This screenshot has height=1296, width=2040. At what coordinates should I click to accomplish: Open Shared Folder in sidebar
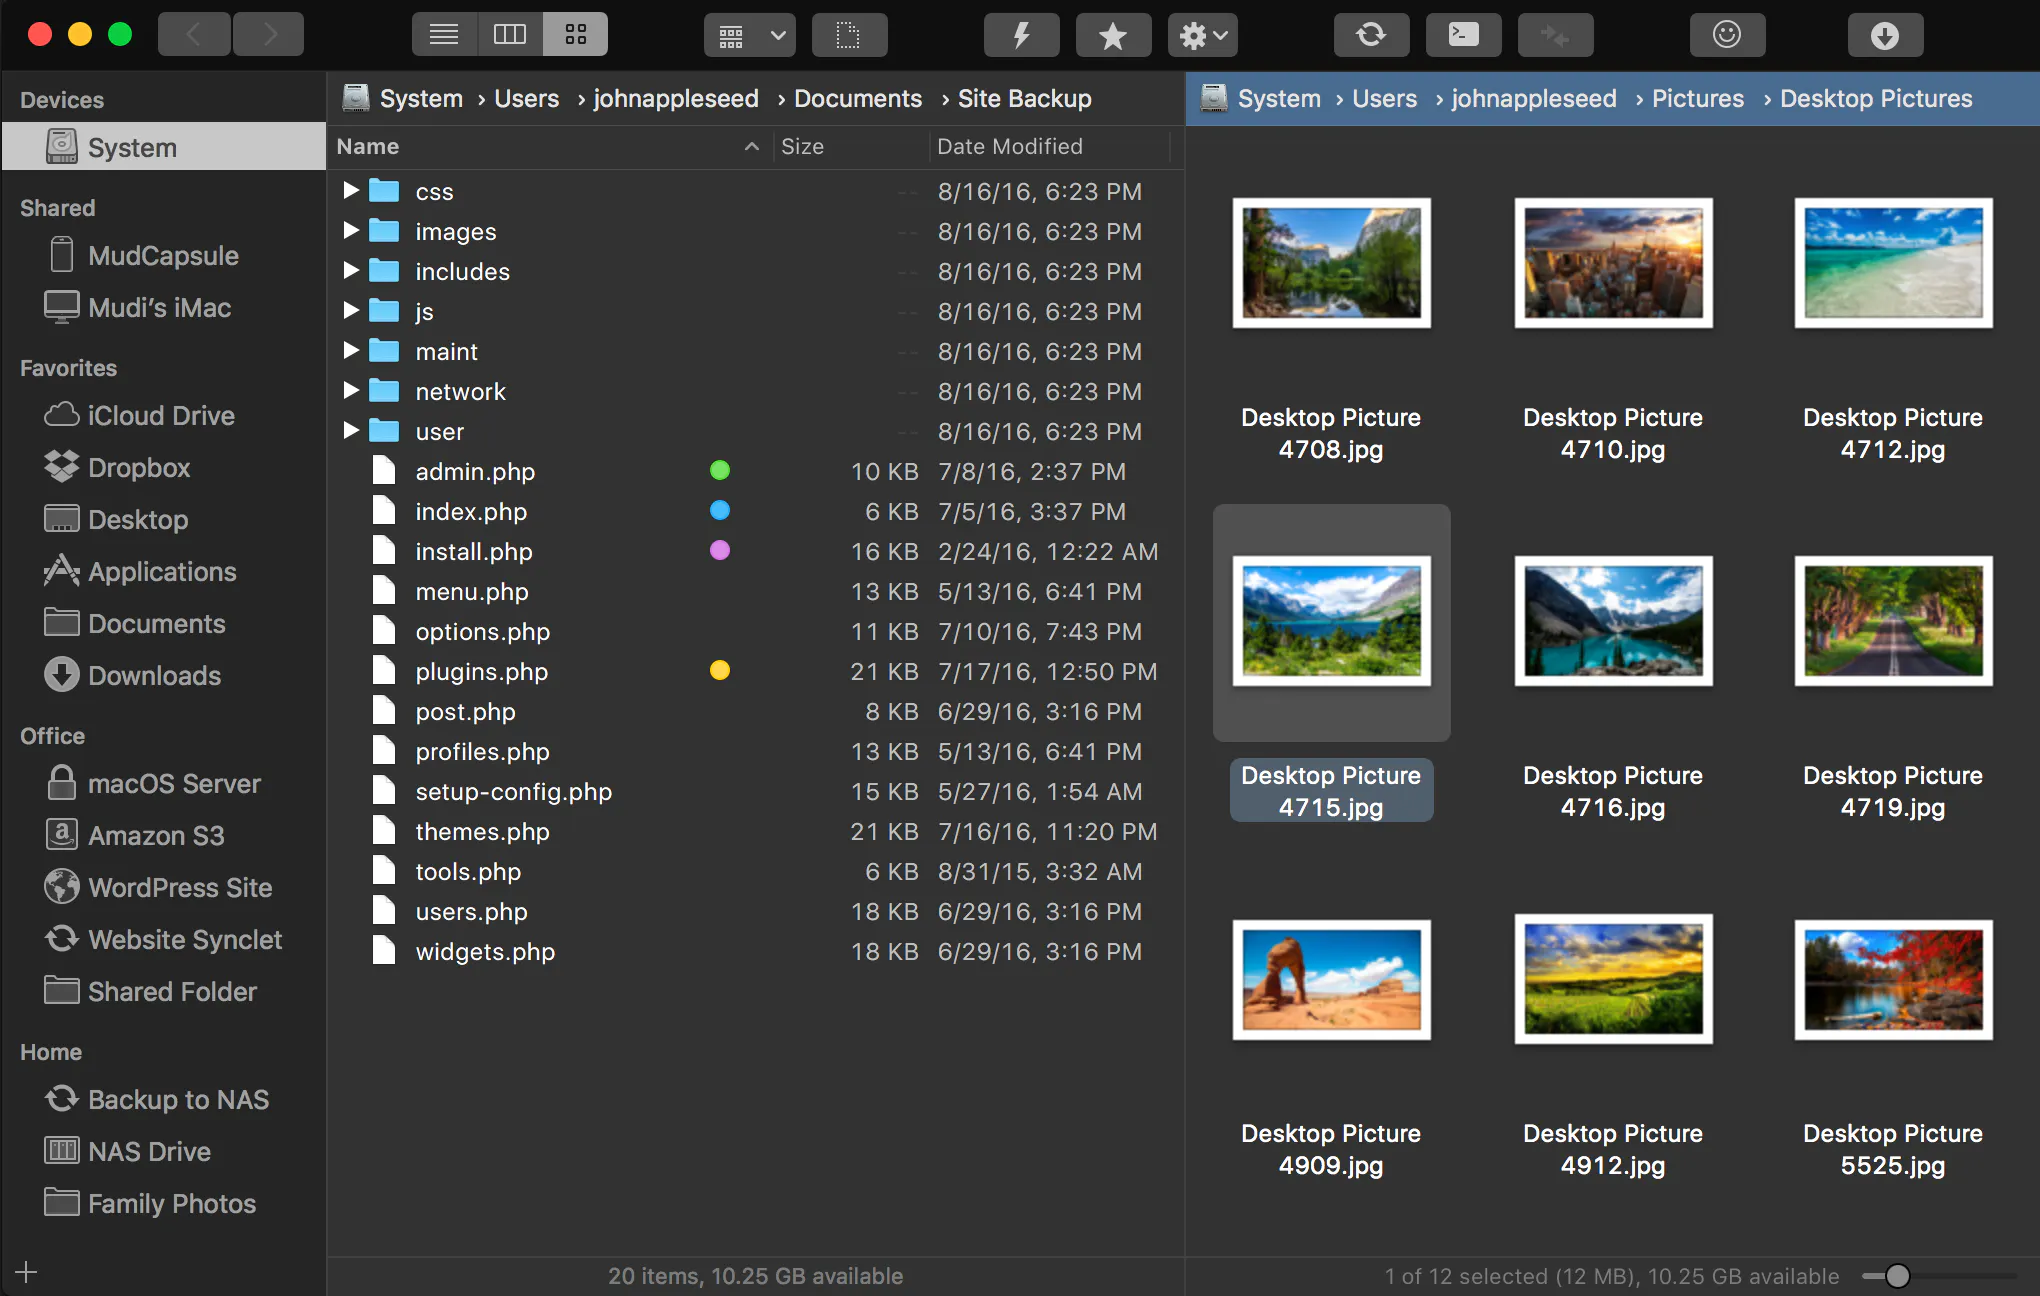[164, 991]
